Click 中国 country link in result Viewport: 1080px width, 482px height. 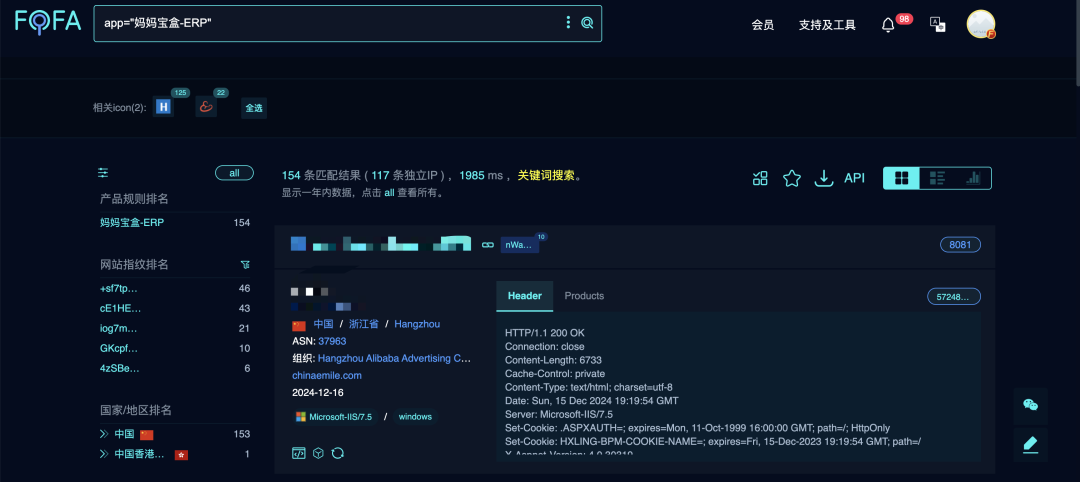[323, 324]
